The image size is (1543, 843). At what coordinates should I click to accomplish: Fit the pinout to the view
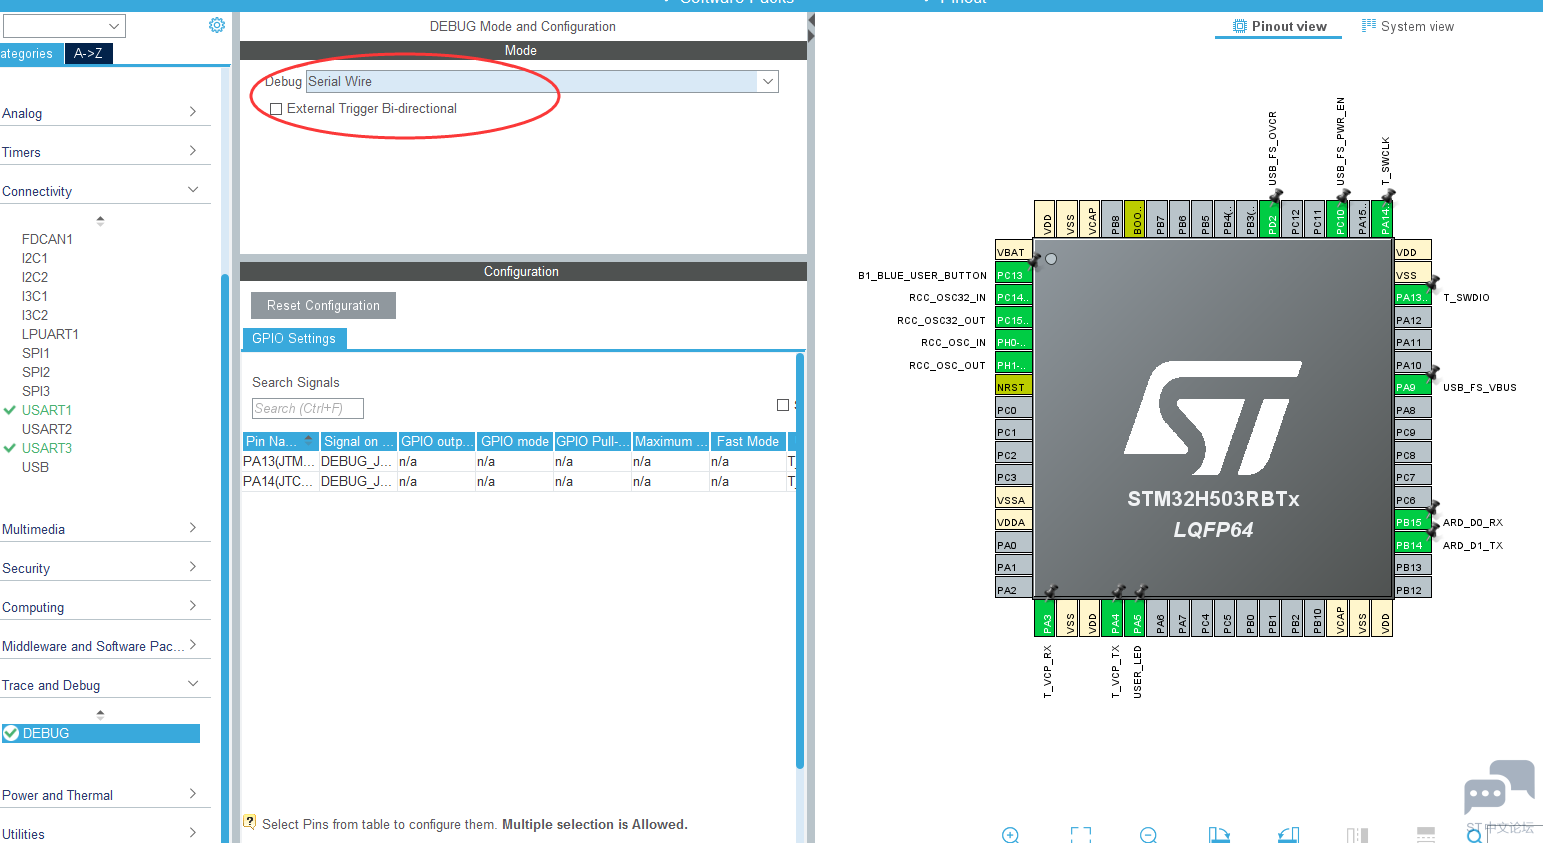(1081, 835)
